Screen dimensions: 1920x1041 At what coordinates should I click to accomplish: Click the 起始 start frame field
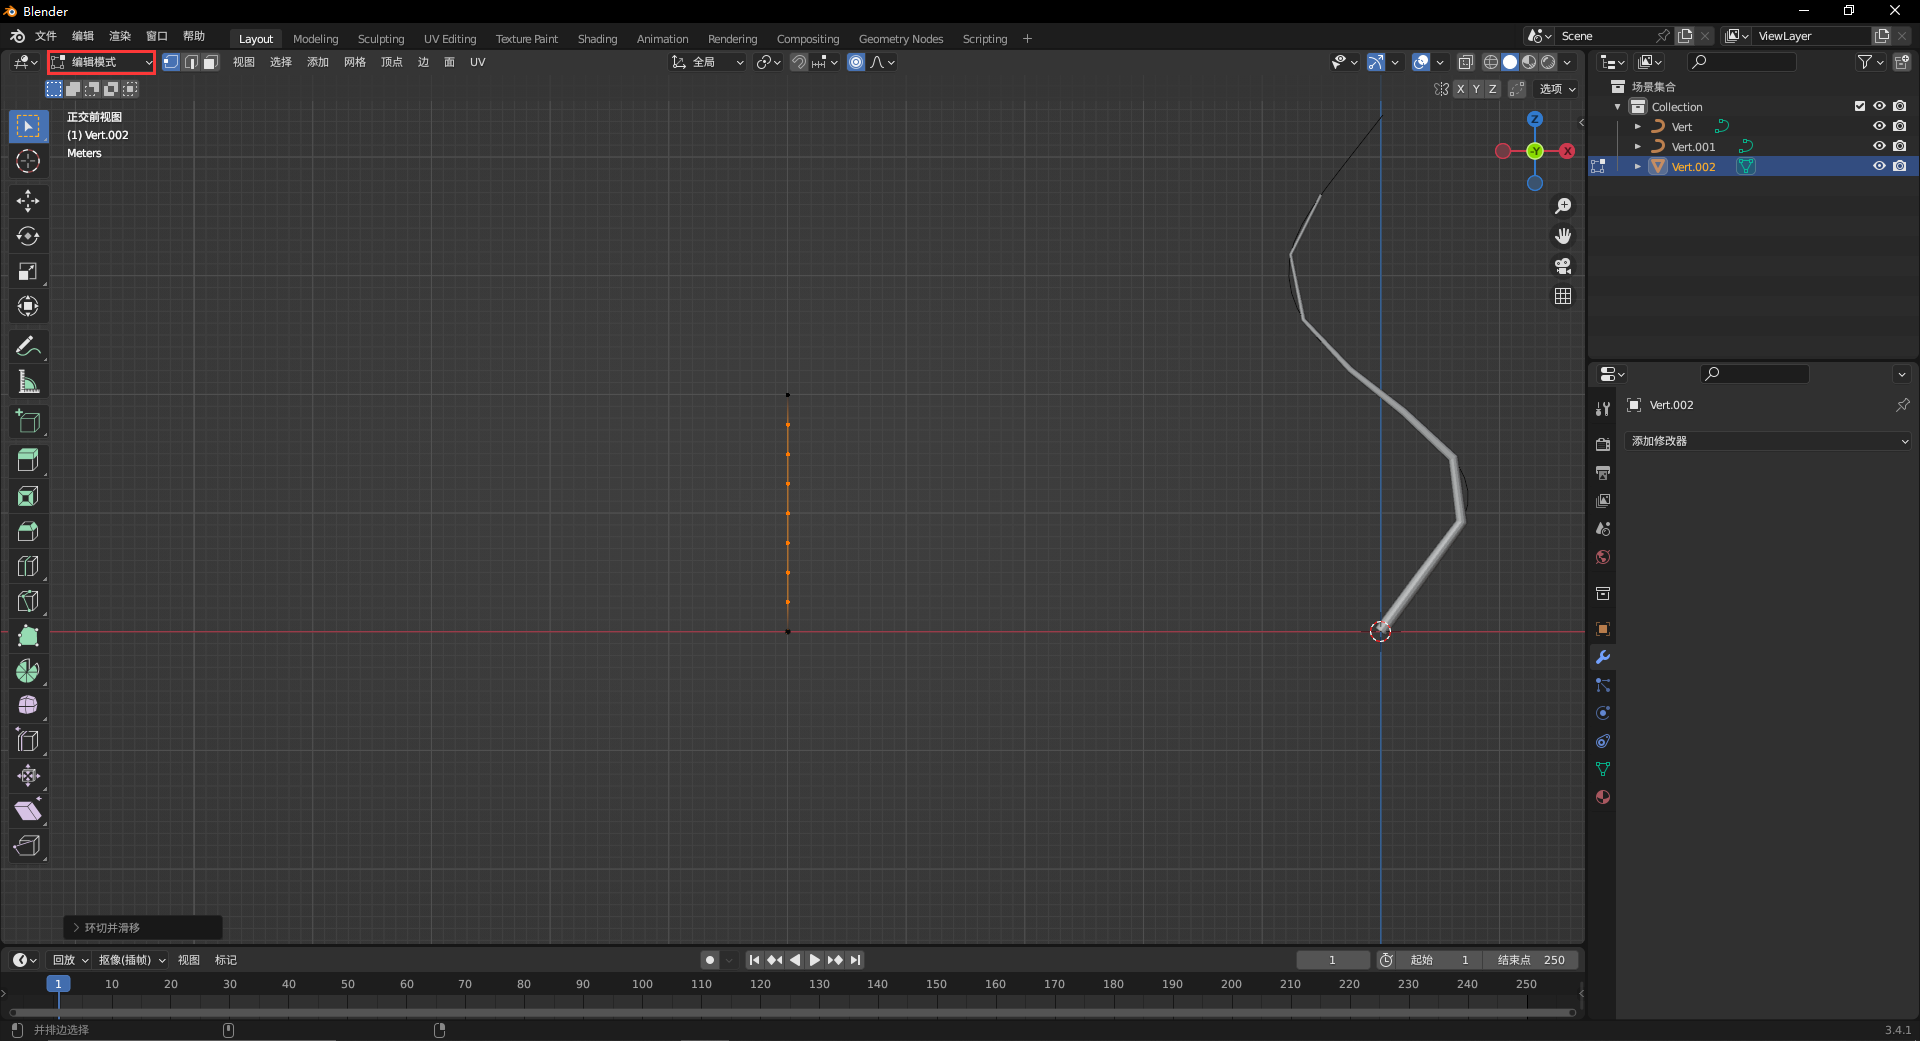pos(1440,960)
